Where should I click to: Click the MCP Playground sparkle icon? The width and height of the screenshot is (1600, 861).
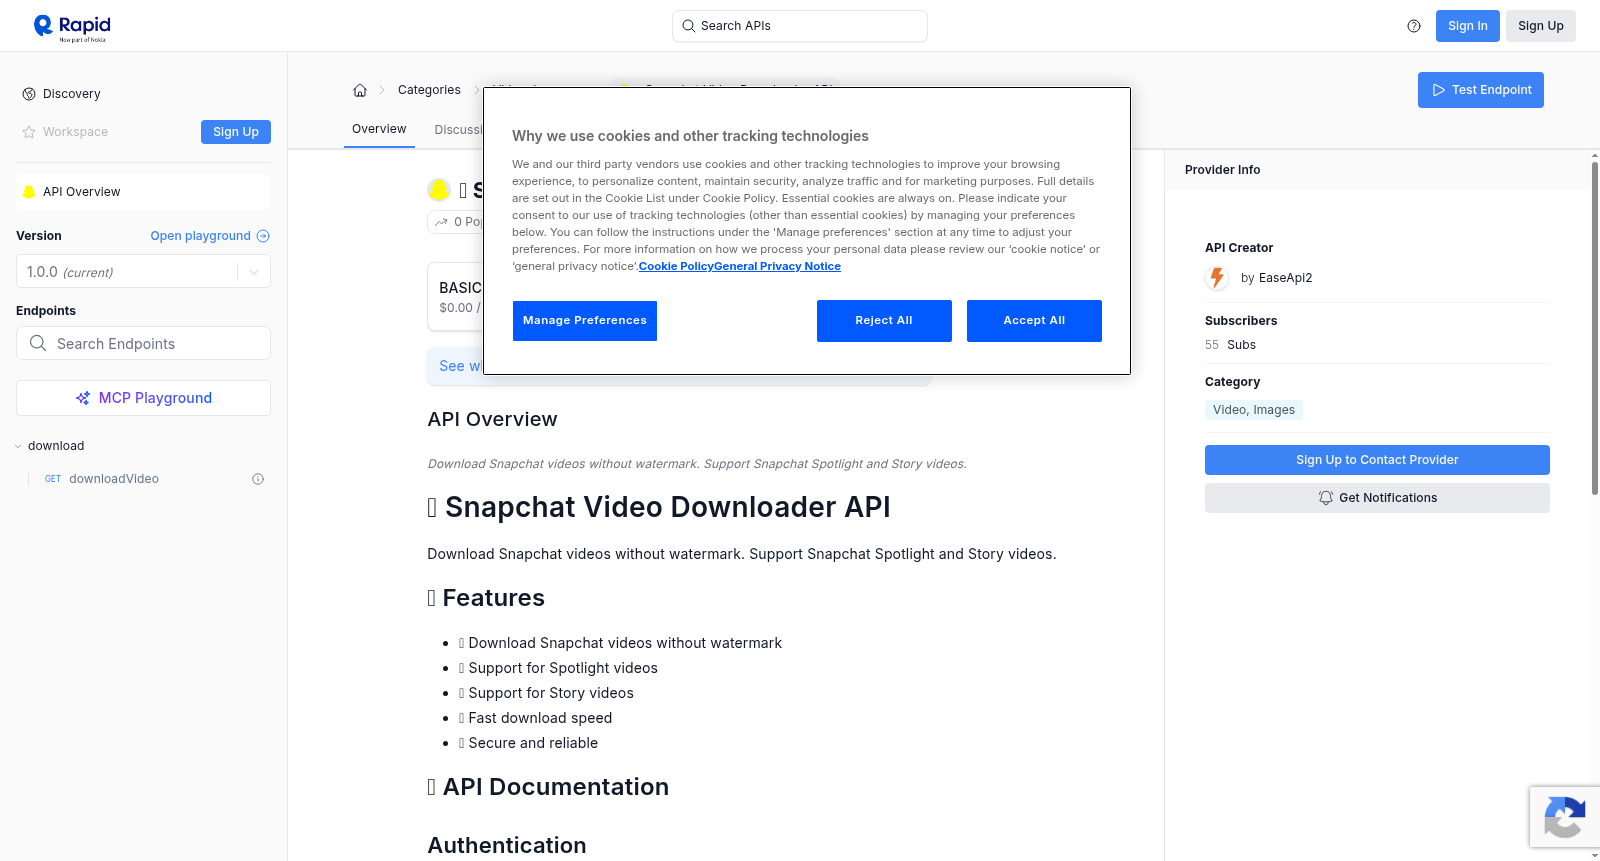[83, 398]
